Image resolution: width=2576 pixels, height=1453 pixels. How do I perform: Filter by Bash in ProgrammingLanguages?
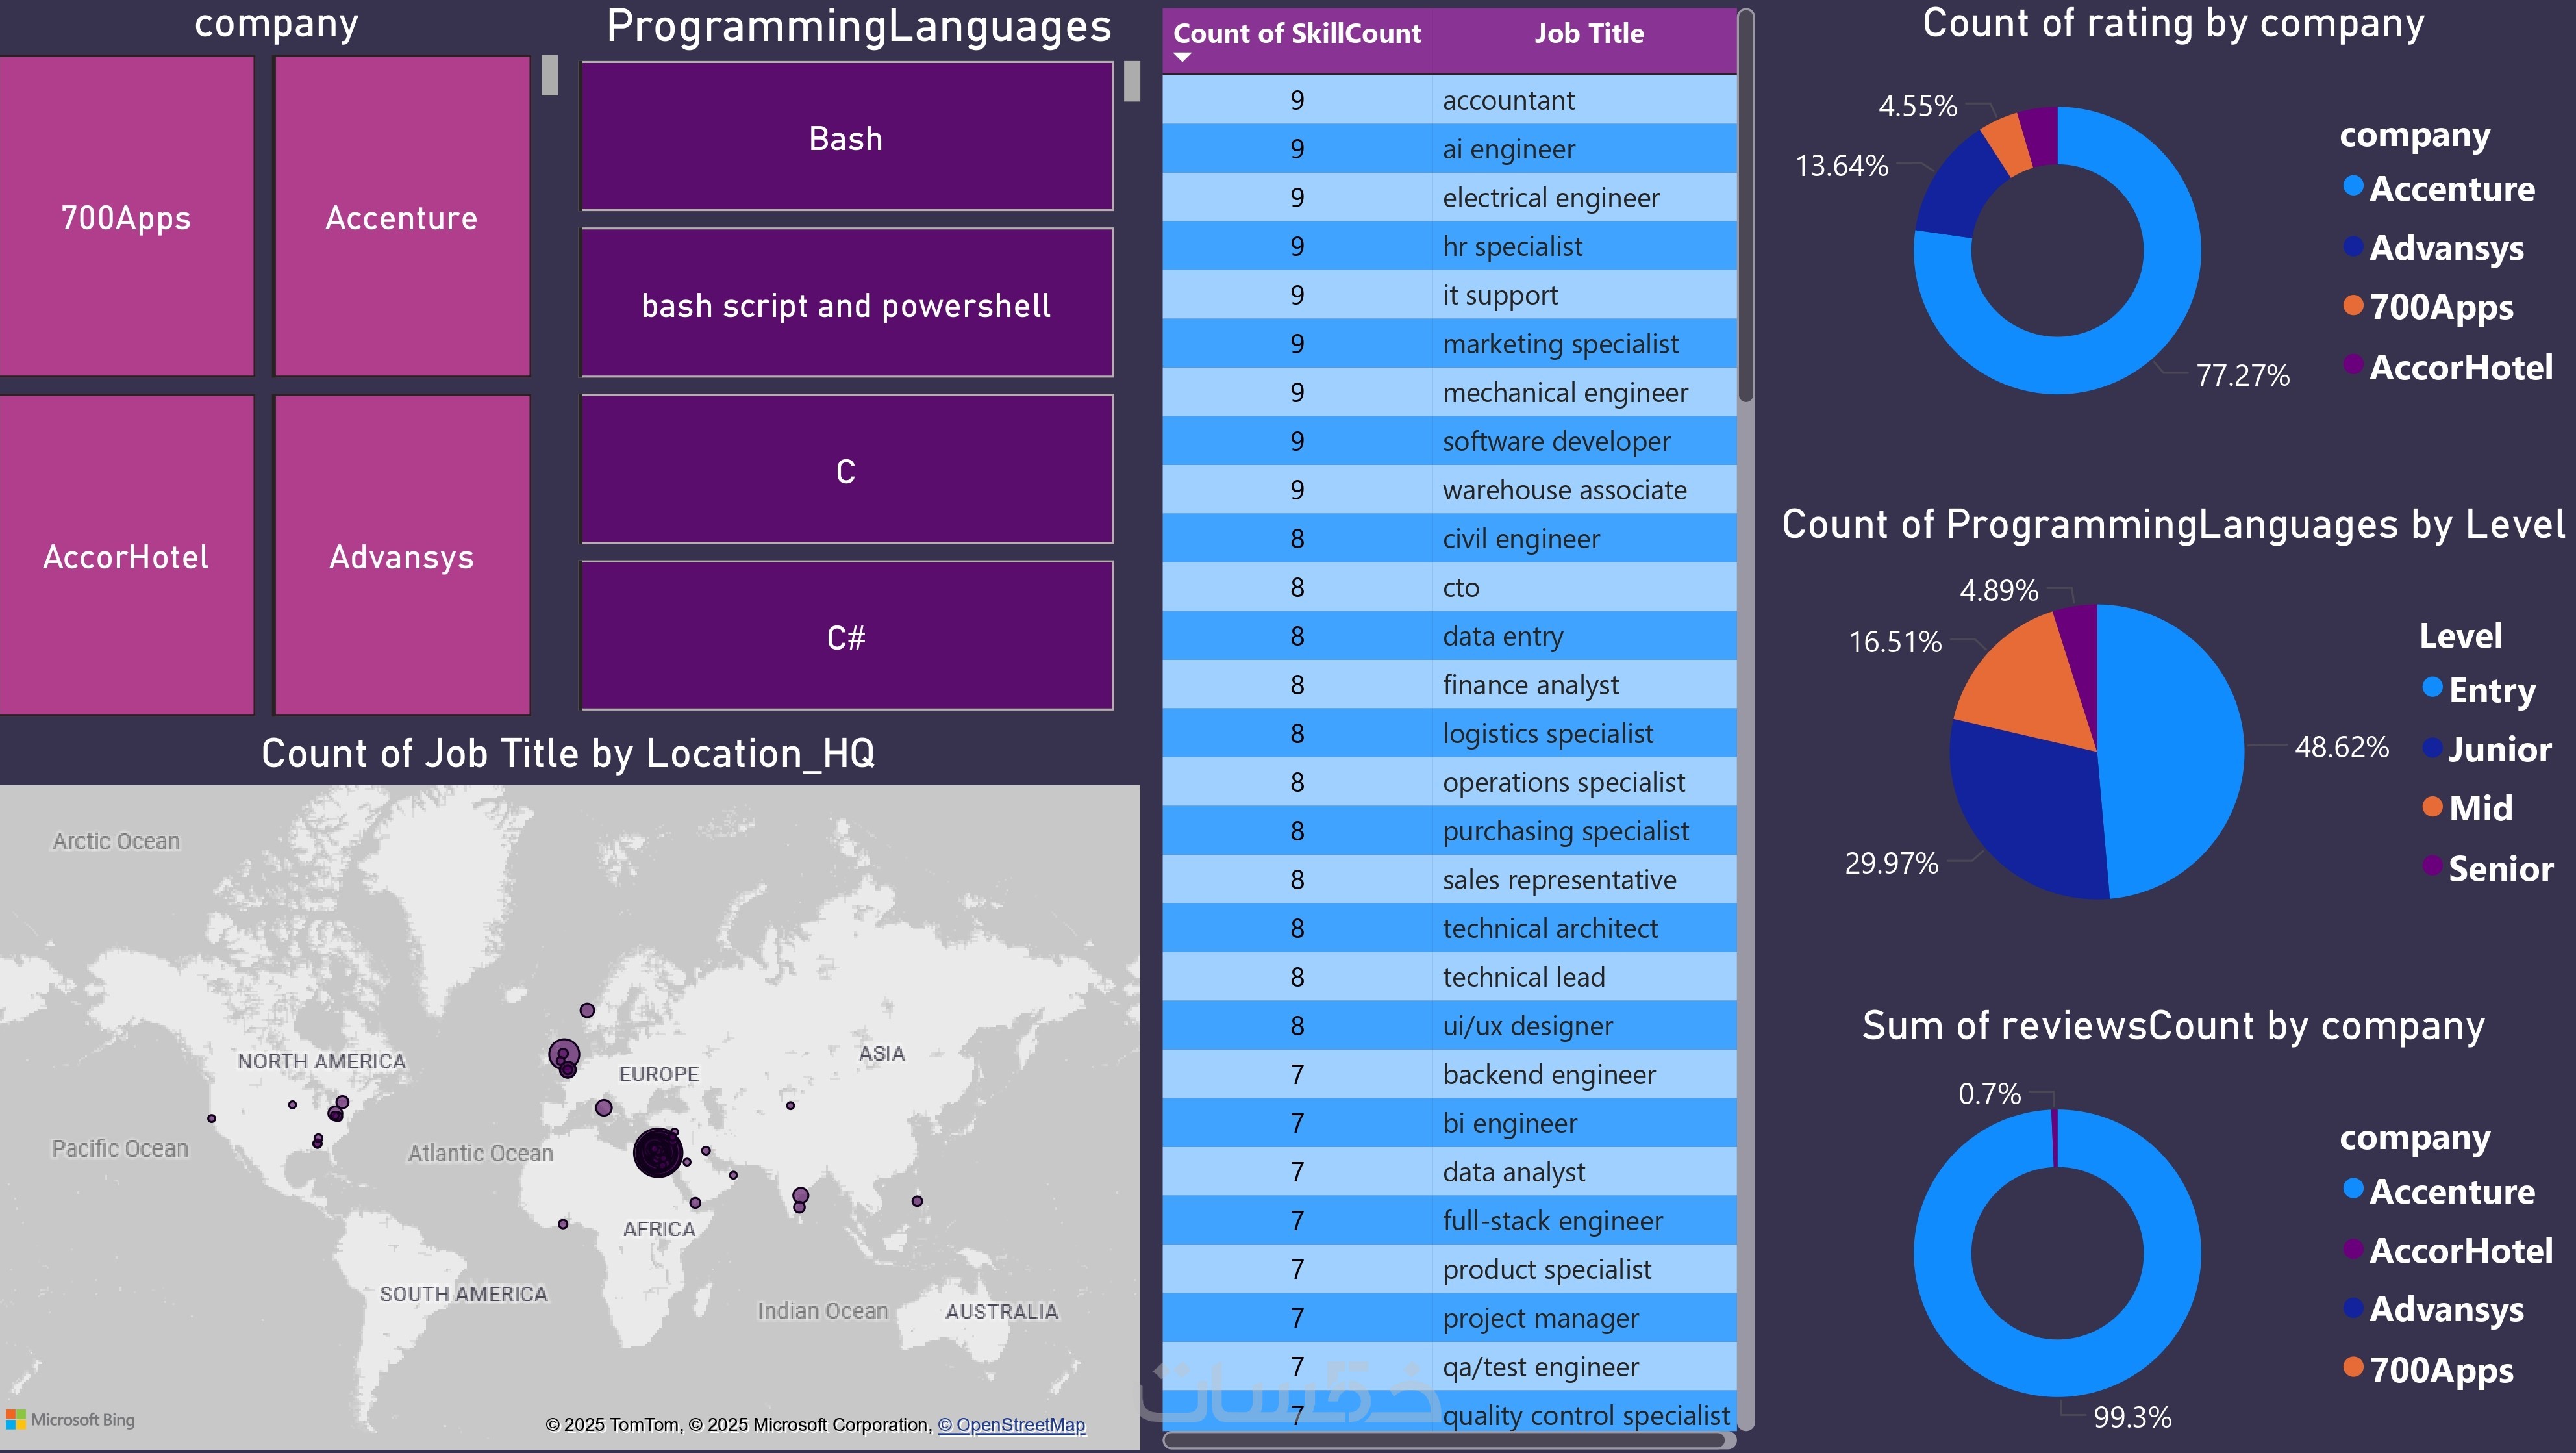pos(845,137)
